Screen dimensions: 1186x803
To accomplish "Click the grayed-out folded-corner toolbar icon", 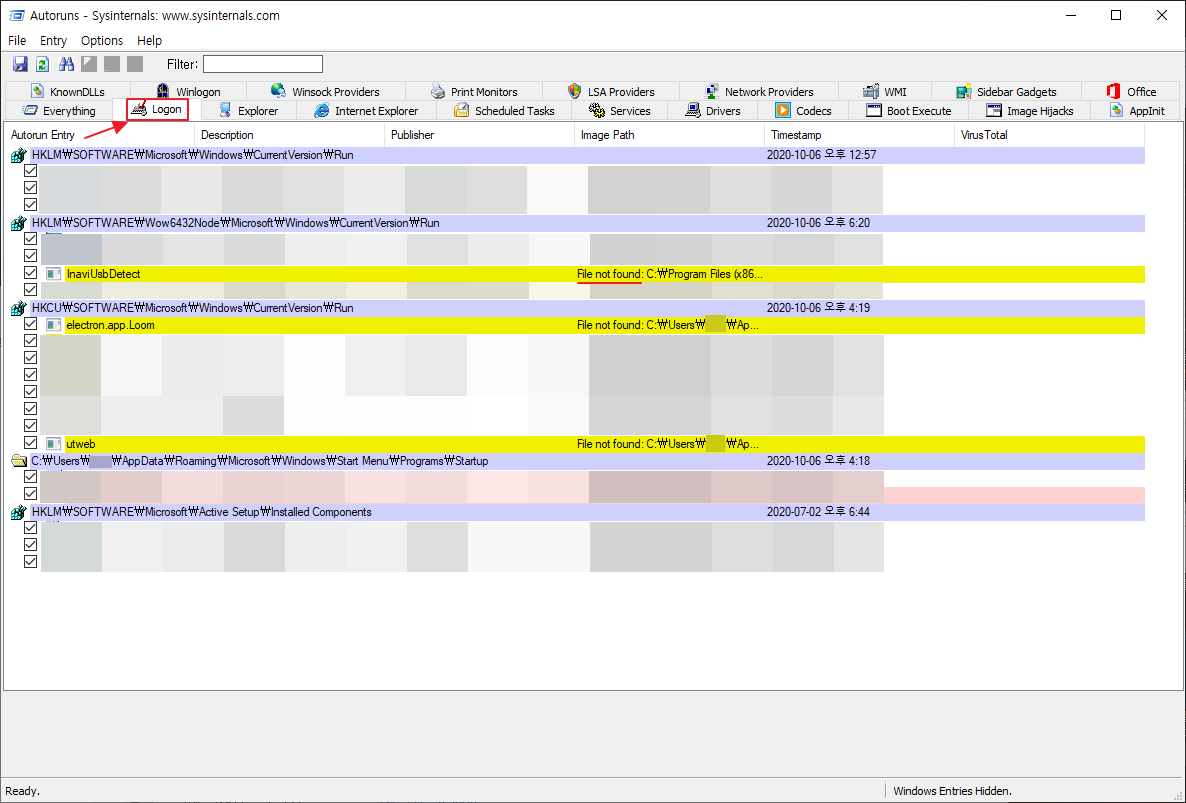I will [89, 64].
